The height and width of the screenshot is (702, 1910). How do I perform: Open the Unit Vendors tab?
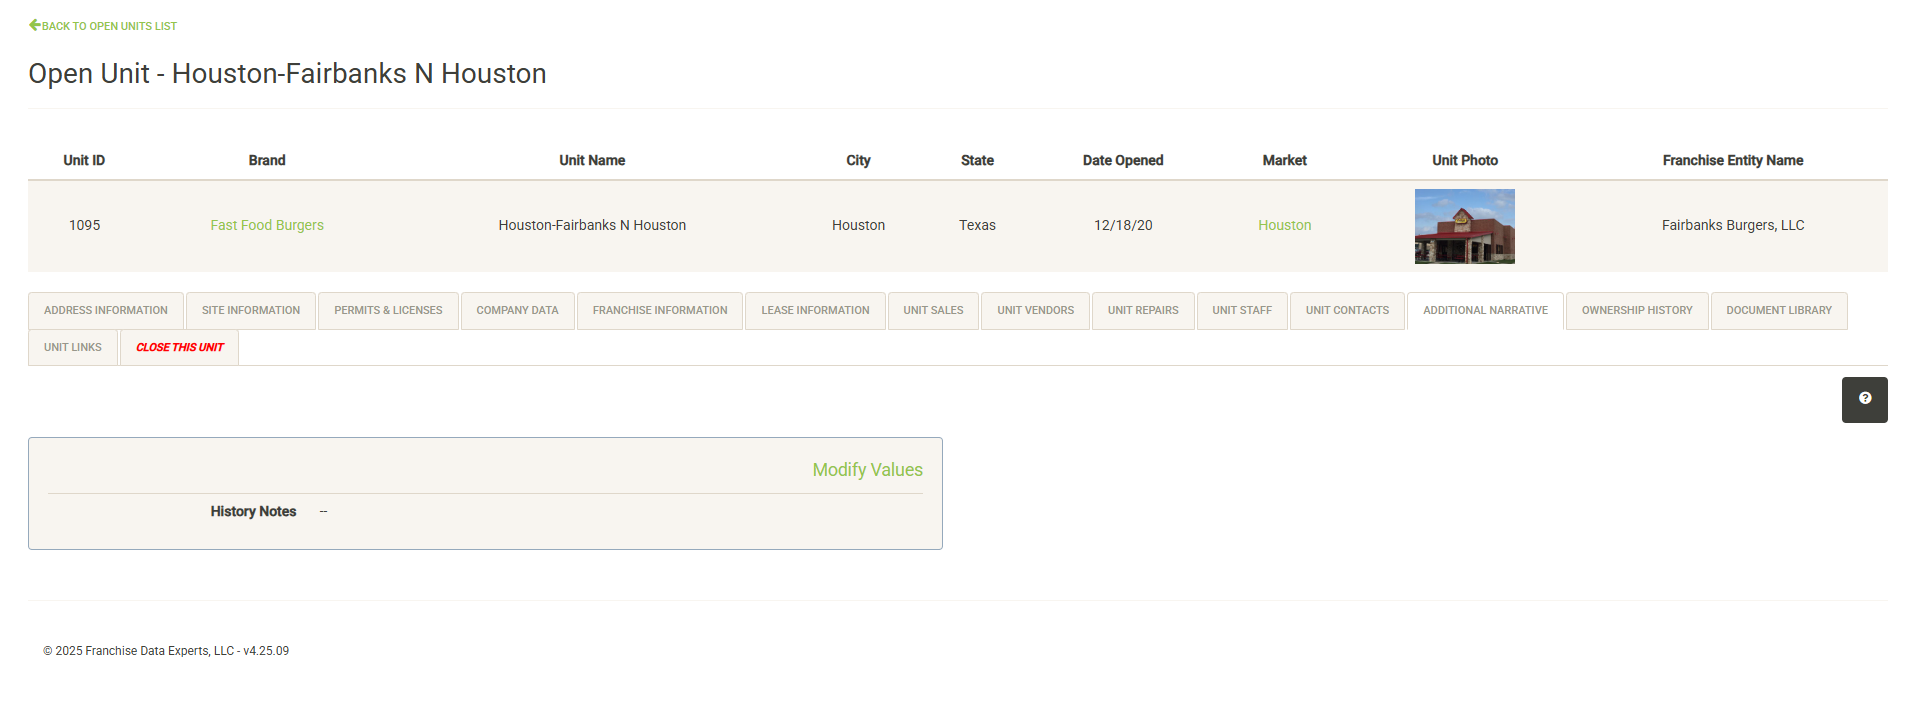point(1035,311)
